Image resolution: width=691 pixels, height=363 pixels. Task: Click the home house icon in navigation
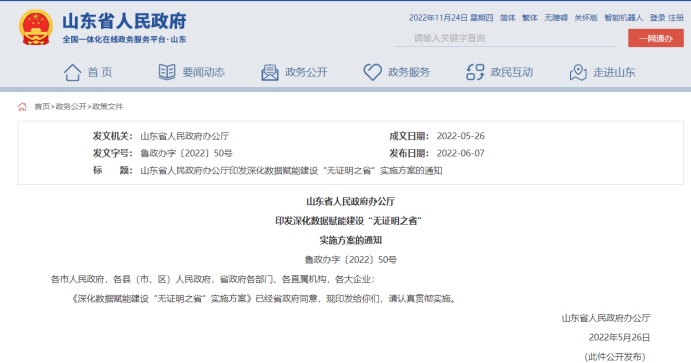click(x=72, y=72)
